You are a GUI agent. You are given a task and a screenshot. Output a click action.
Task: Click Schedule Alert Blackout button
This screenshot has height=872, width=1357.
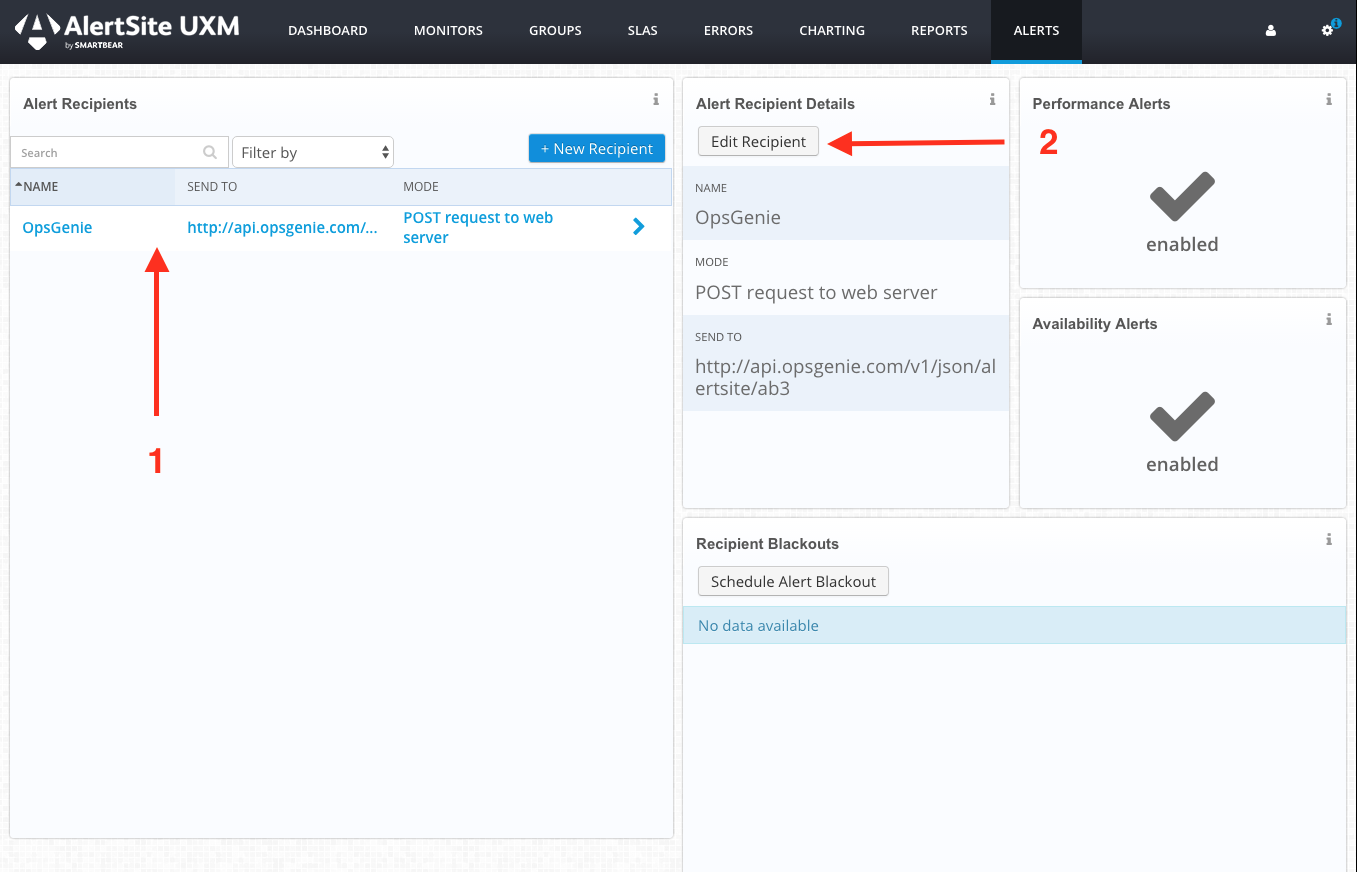(x=793, y=581)
